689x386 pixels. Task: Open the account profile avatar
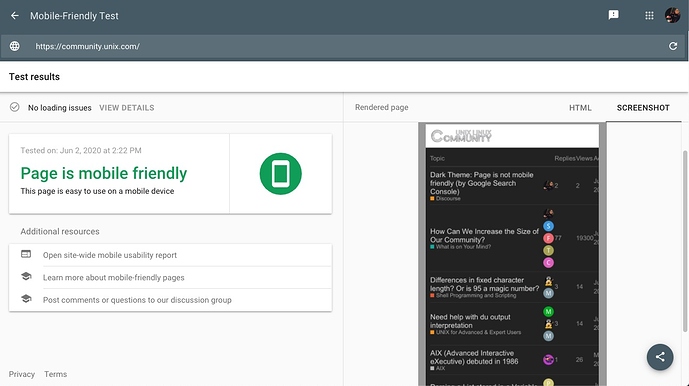click(x=672, y=15)
